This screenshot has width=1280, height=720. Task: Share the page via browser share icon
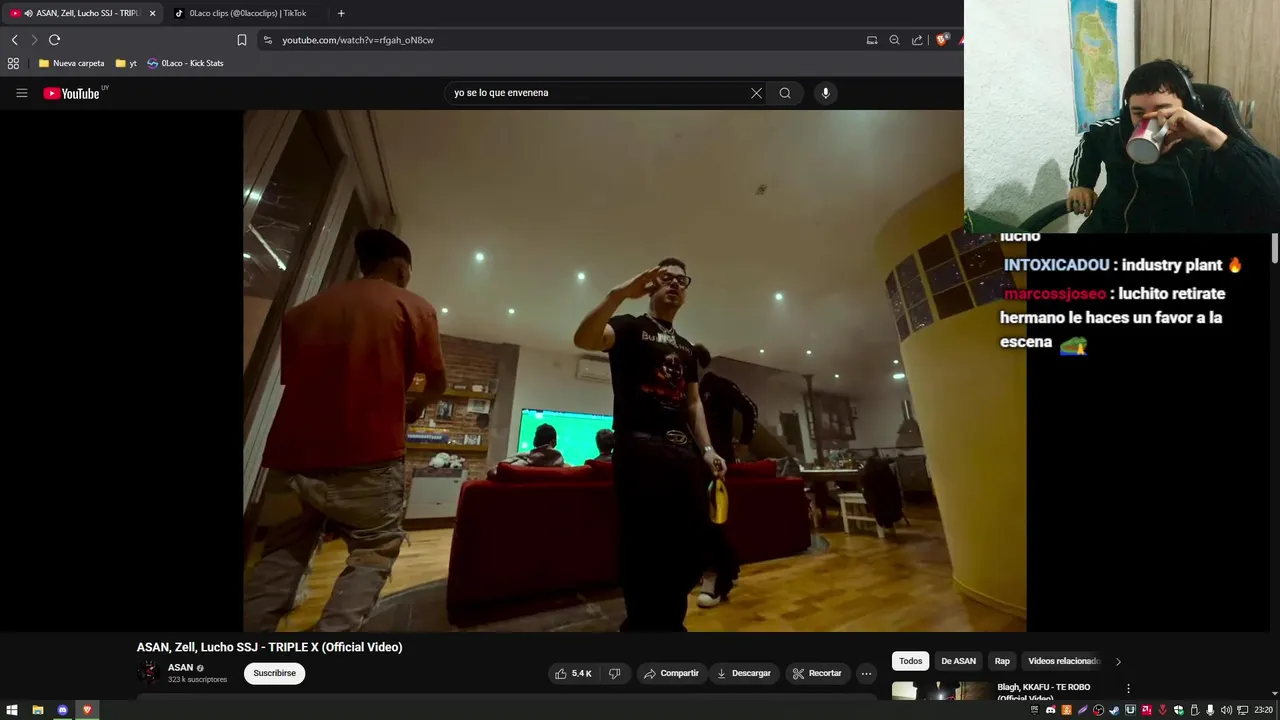click(x=917, y=40)
